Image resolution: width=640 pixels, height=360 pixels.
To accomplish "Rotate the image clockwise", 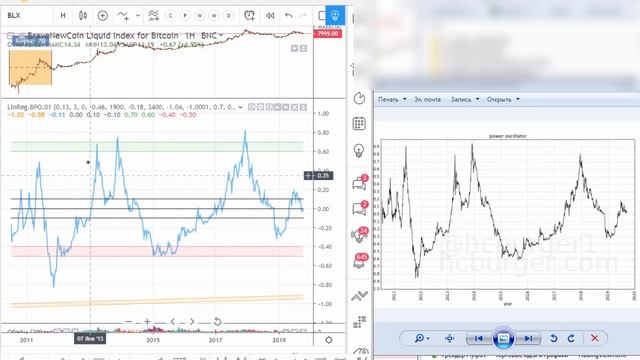I will click(571, 338).
